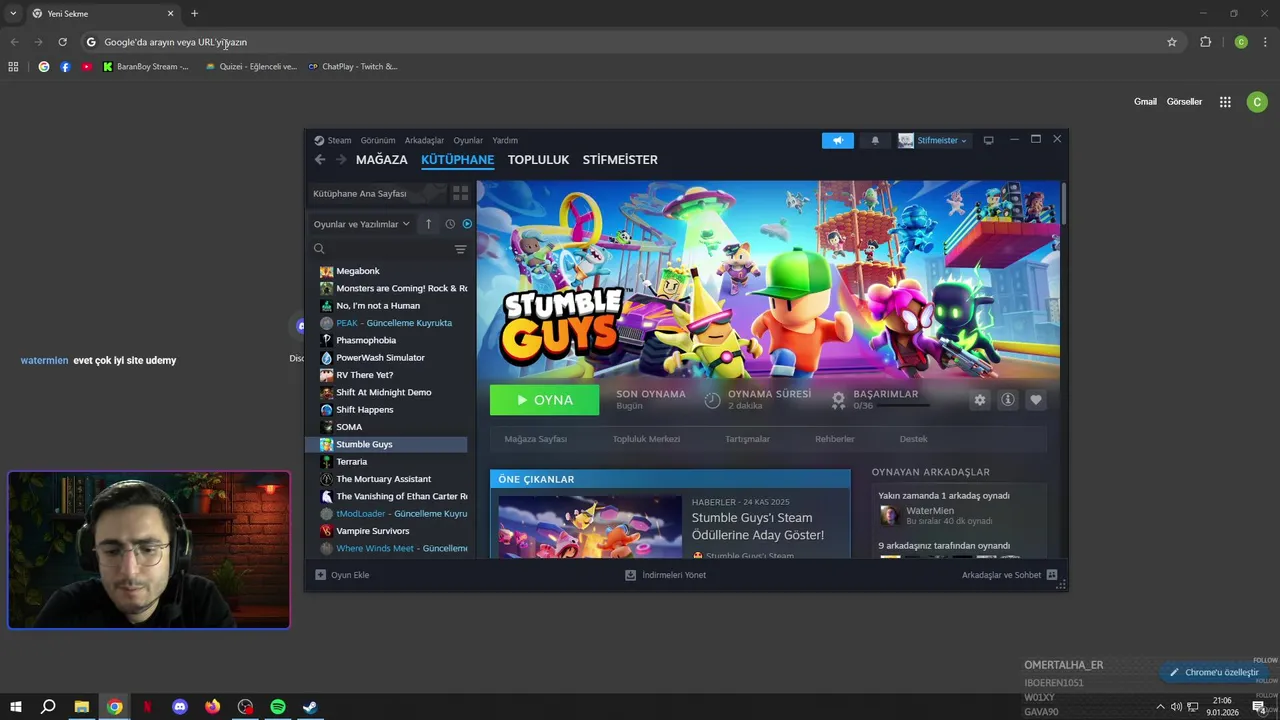Open Tartışmalar game tab
Screen dimensions: 1280x720
(x=747, y=439)
